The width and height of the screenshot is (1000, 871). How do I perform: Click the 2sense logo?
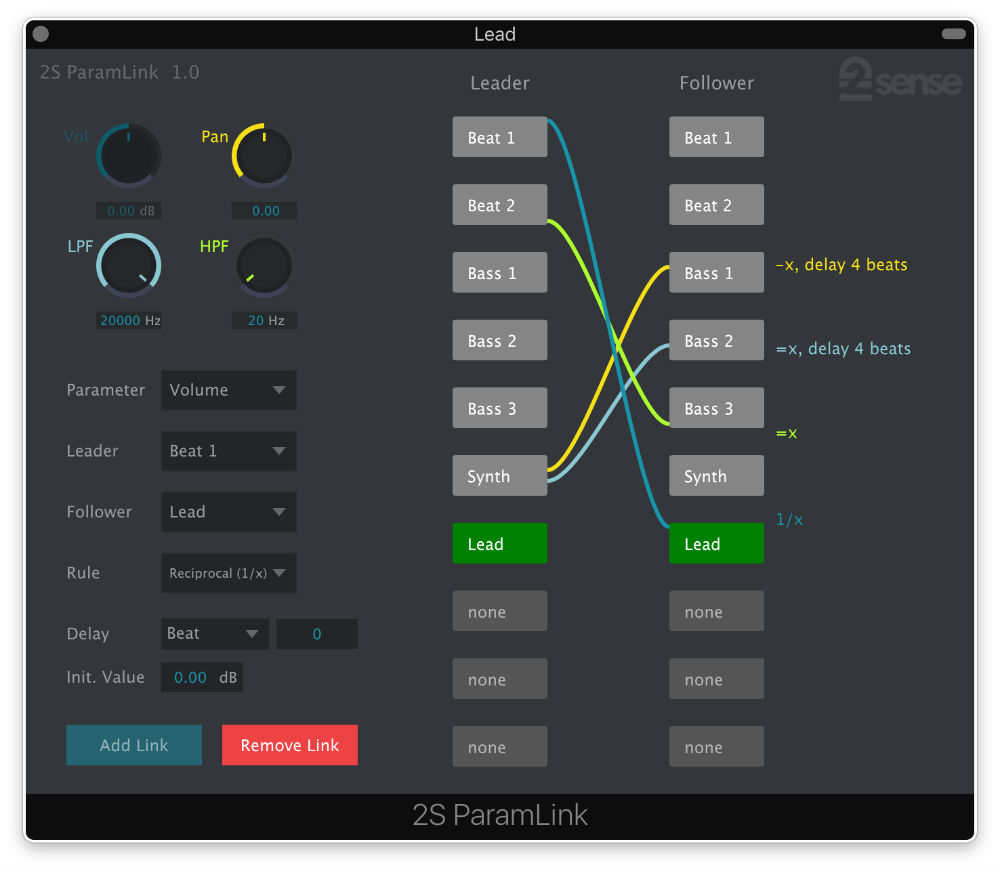click(900, 79)
